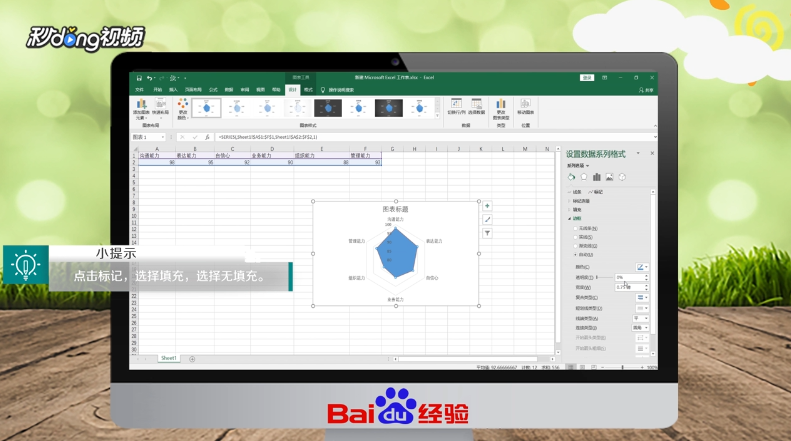The width and height of the screenshot is (791, 441).
Task: Expand 标记选项 (Marker Options) section
Action: click(x=579, y=201)
